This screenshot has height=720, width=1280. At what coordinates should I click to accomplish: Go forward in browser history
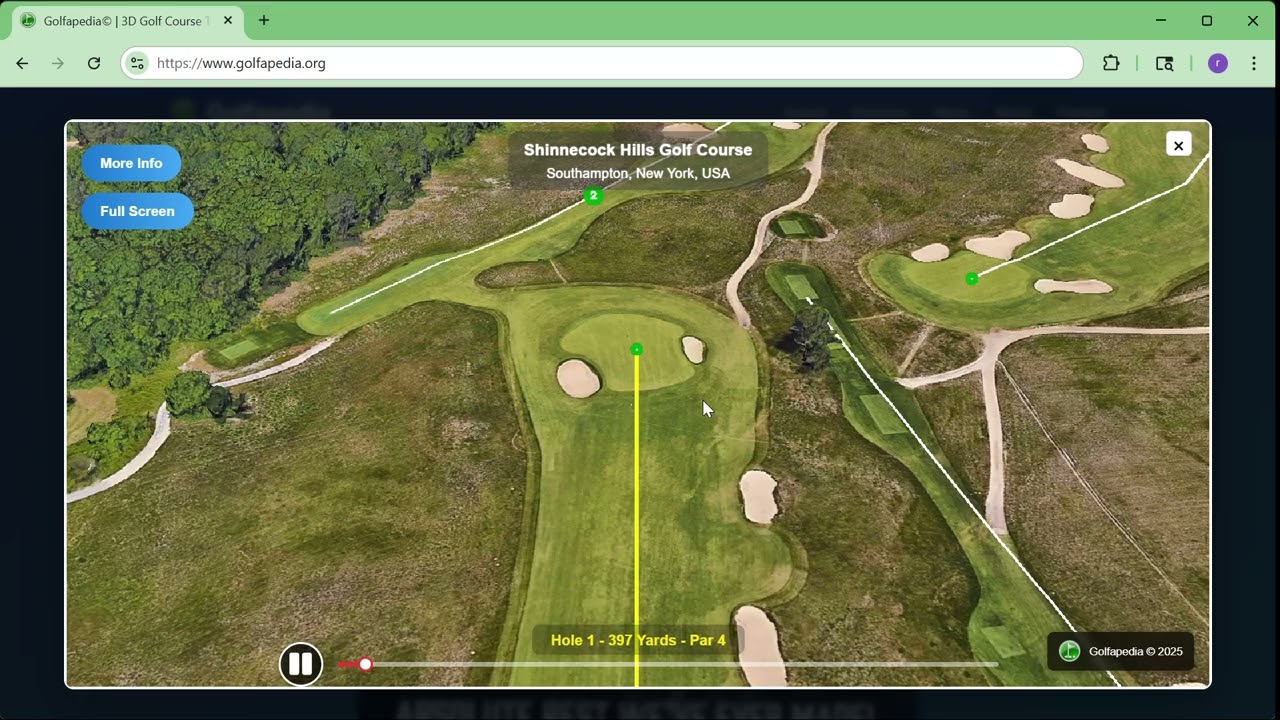pos(58,63)
